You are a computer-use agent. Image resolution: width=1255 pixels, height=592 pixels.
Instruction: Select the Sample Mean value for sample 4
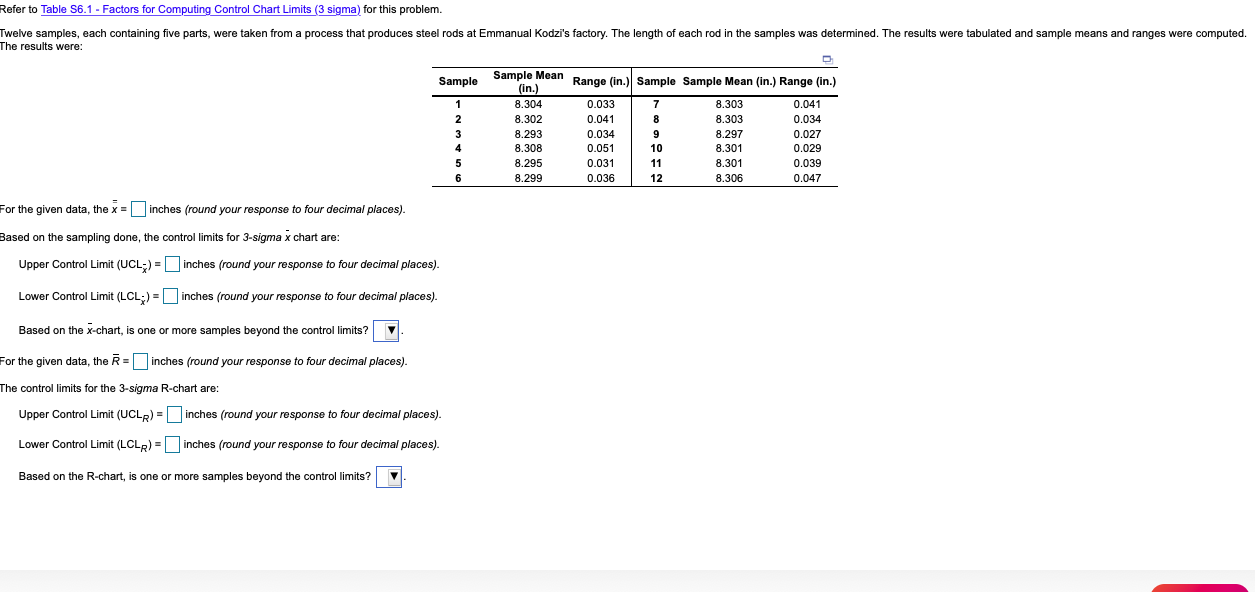(x=528, y=147)
